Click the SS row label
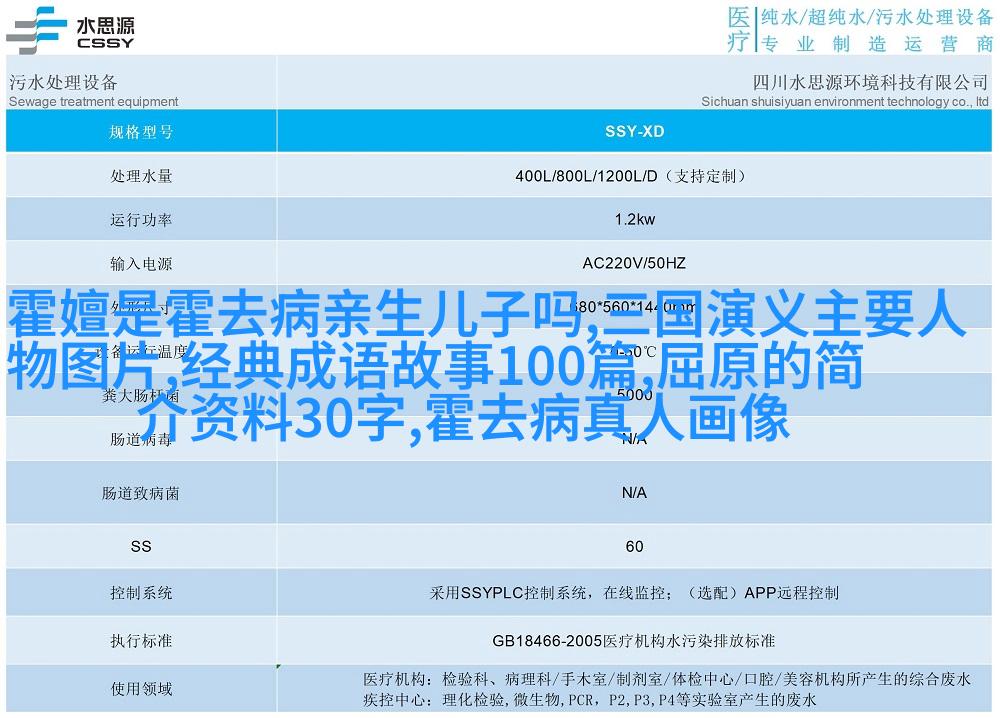The image size is (1000, 718). click(141, 546)
